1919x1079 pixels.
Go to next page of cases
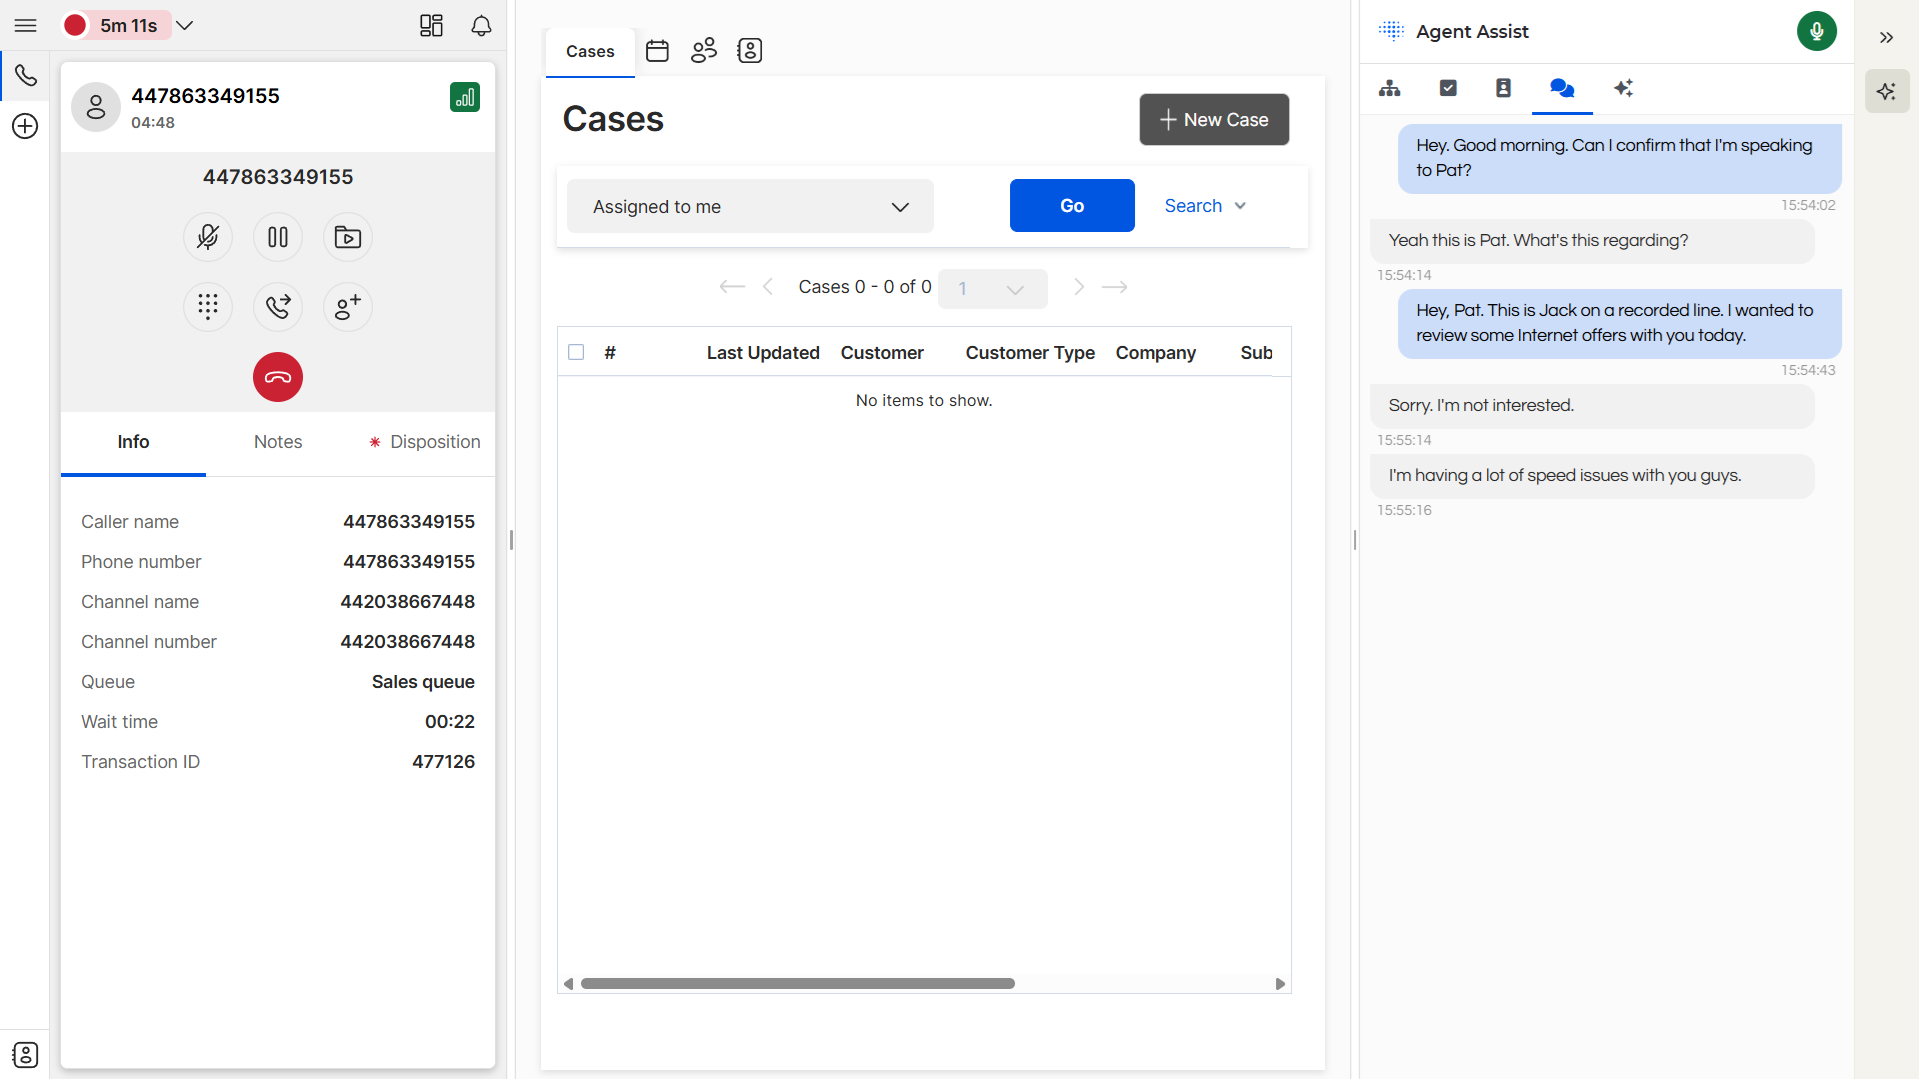tap(1079, 287)
